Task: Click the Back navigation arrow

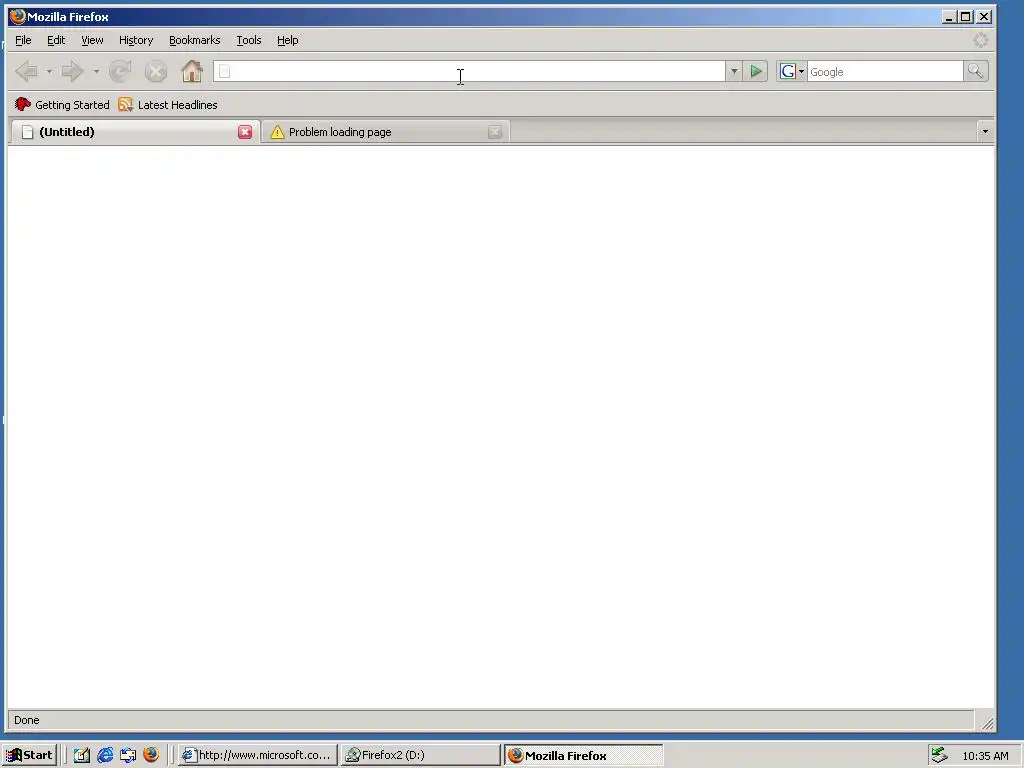Action: coord(27,71)
